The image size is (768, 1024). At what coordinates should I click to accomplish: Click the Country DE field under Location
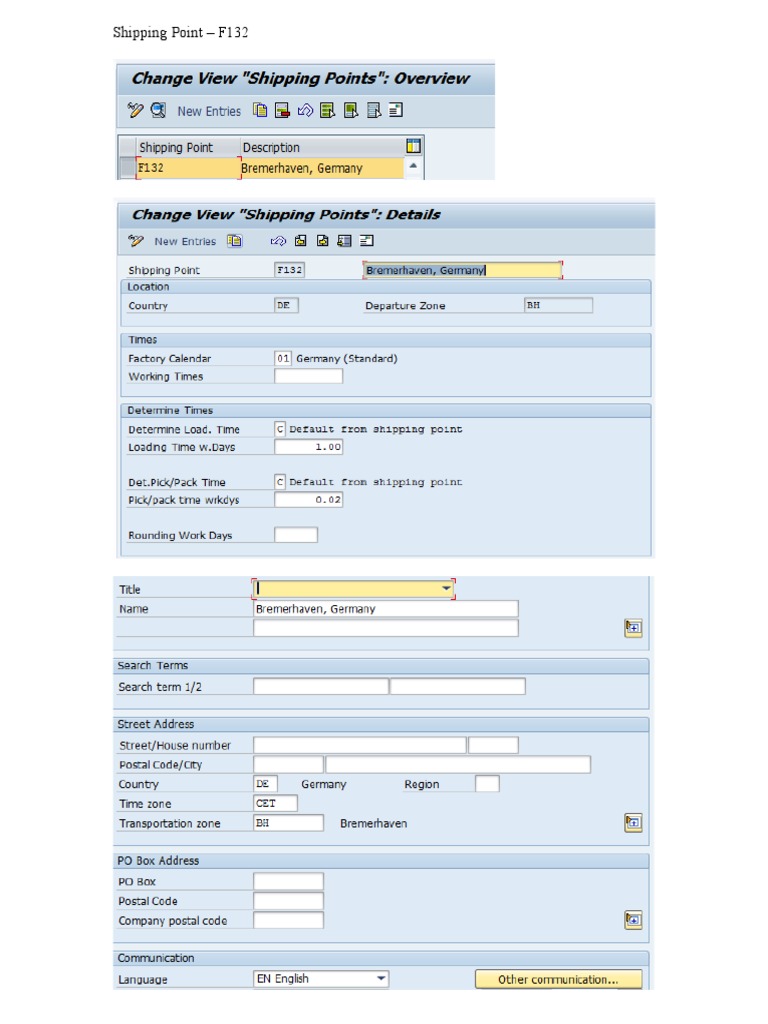[x=286, y=305]
